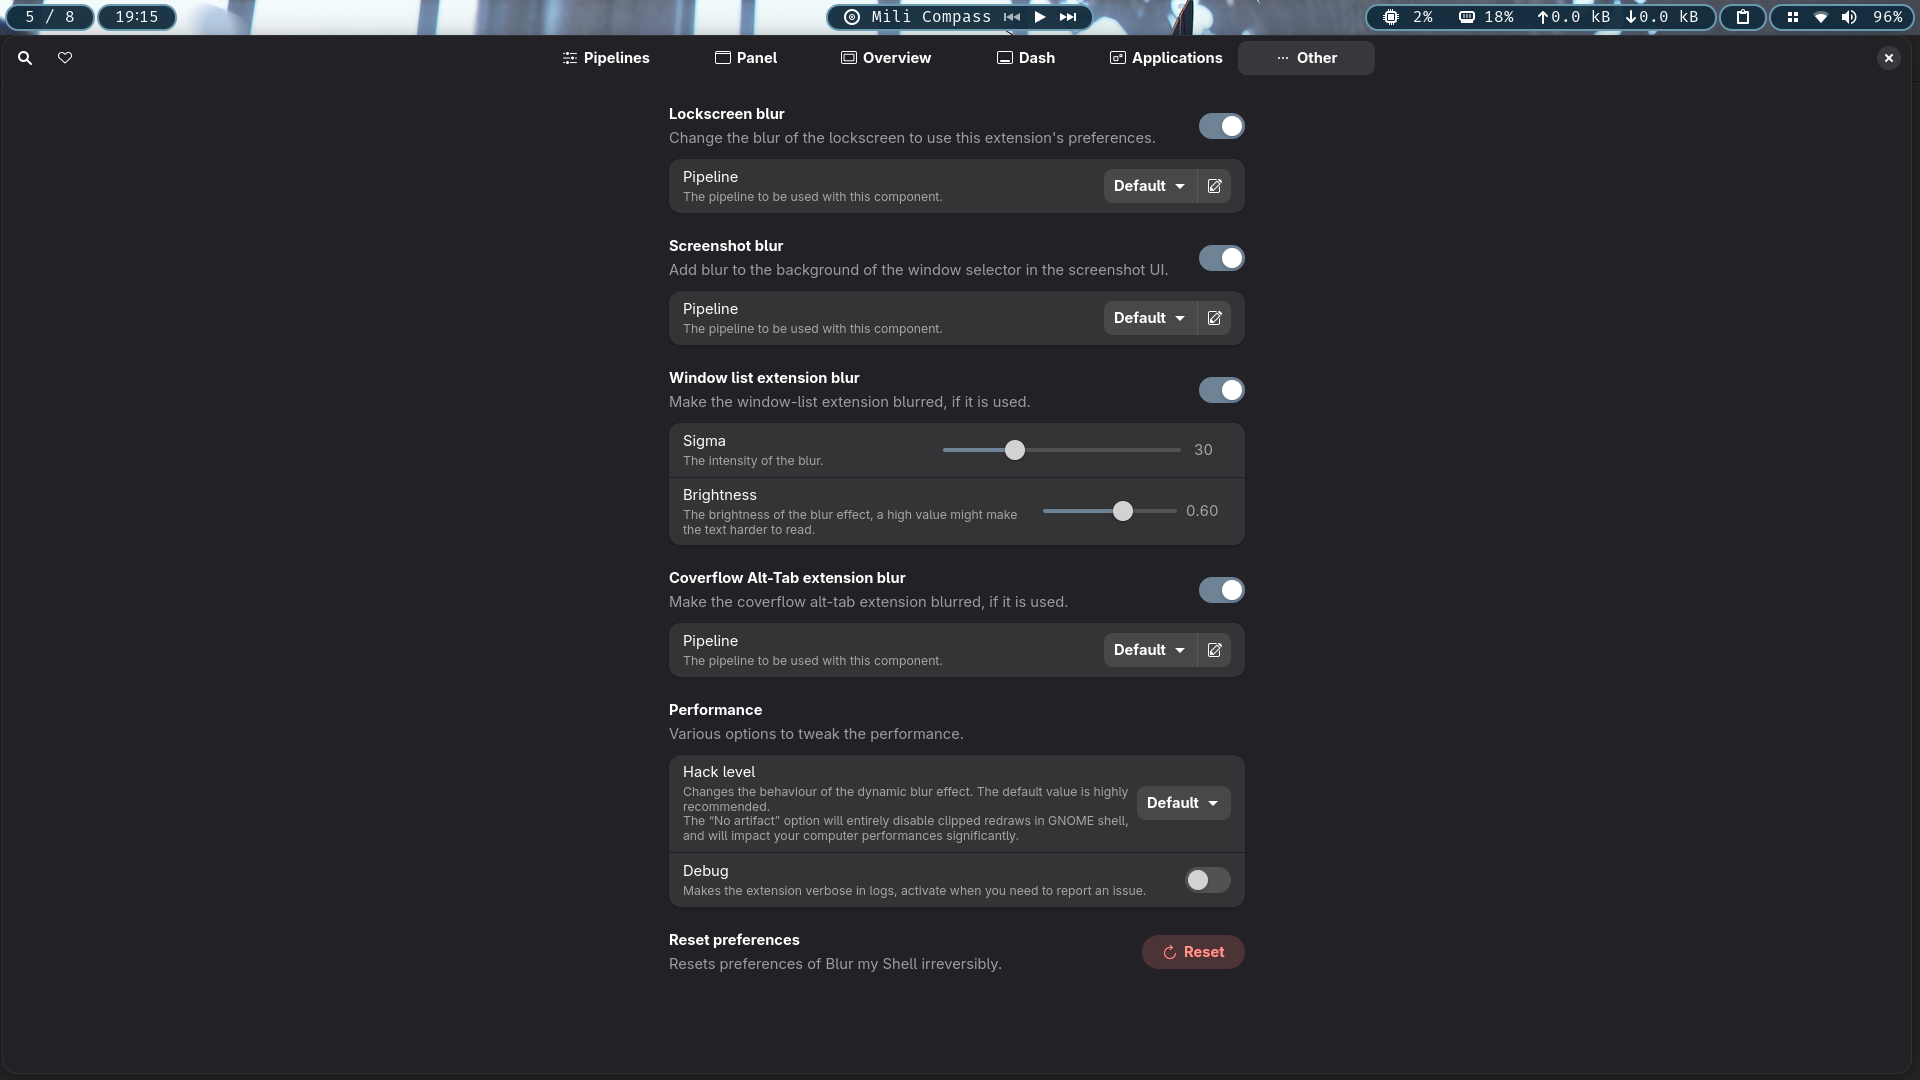
Task: Open the Applications tab
Action: [x=1166, y=58]
